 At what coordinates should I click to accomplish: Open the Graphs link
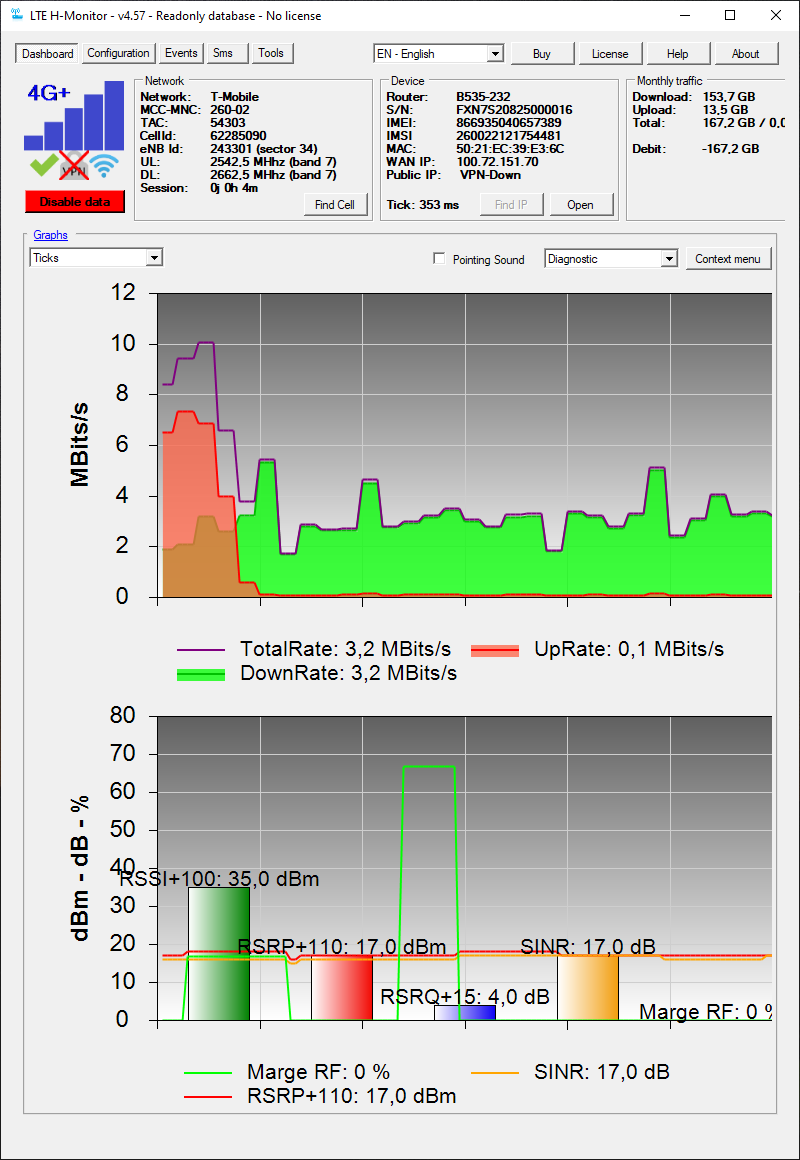tap(50, 235)
